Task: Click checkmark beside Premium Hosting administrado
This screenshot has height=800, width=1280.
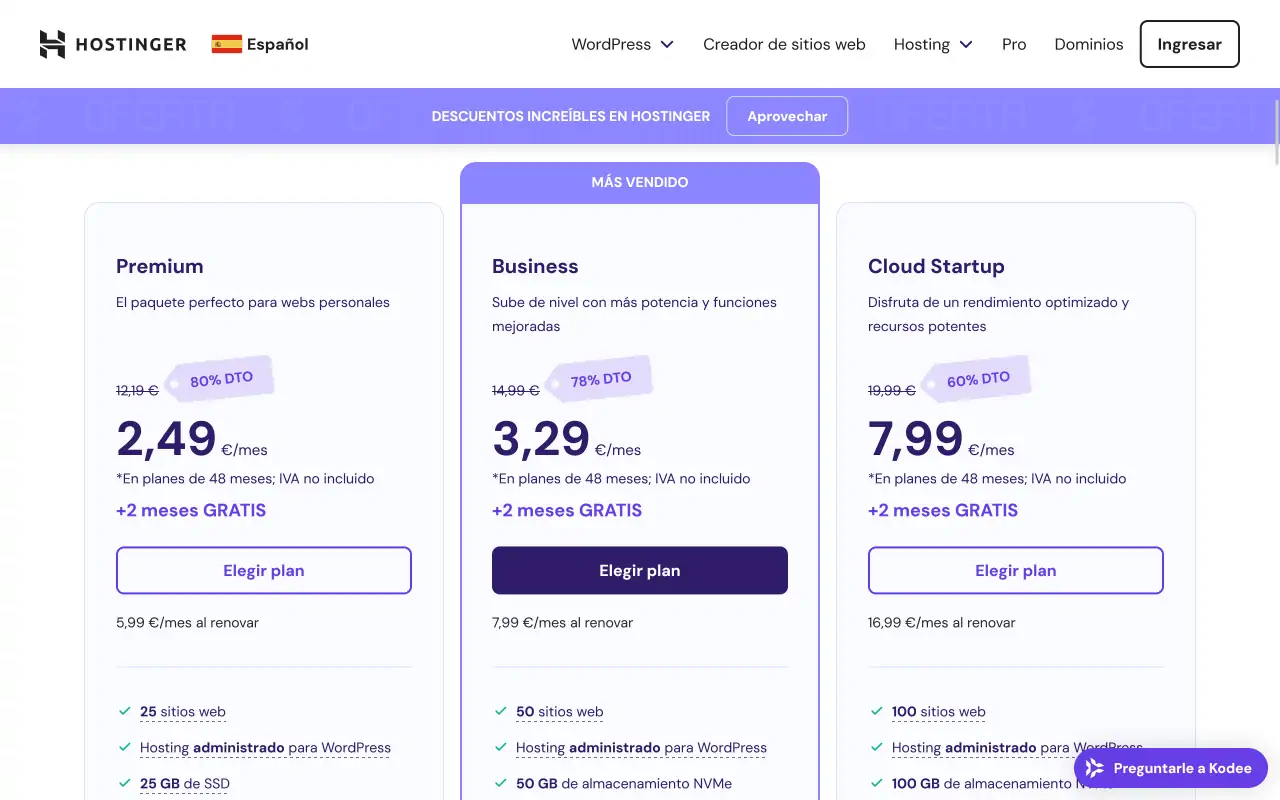Action: point(125,747)
